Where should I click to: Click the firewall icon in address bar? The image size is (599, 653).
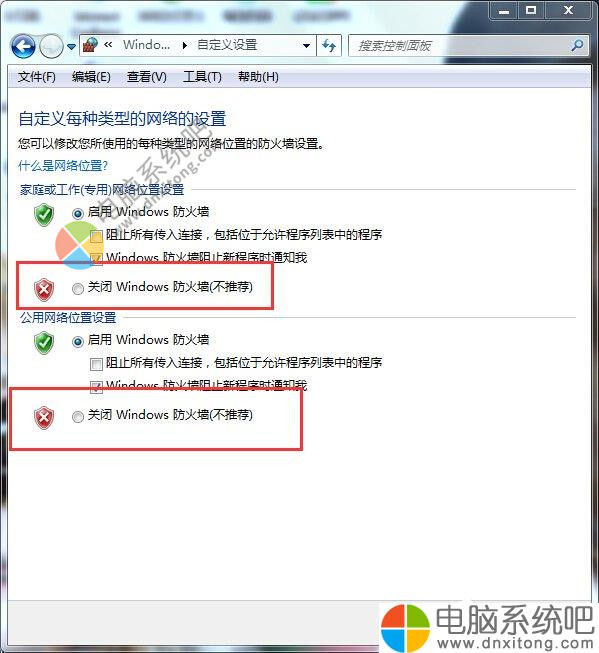tap(90, 45)
